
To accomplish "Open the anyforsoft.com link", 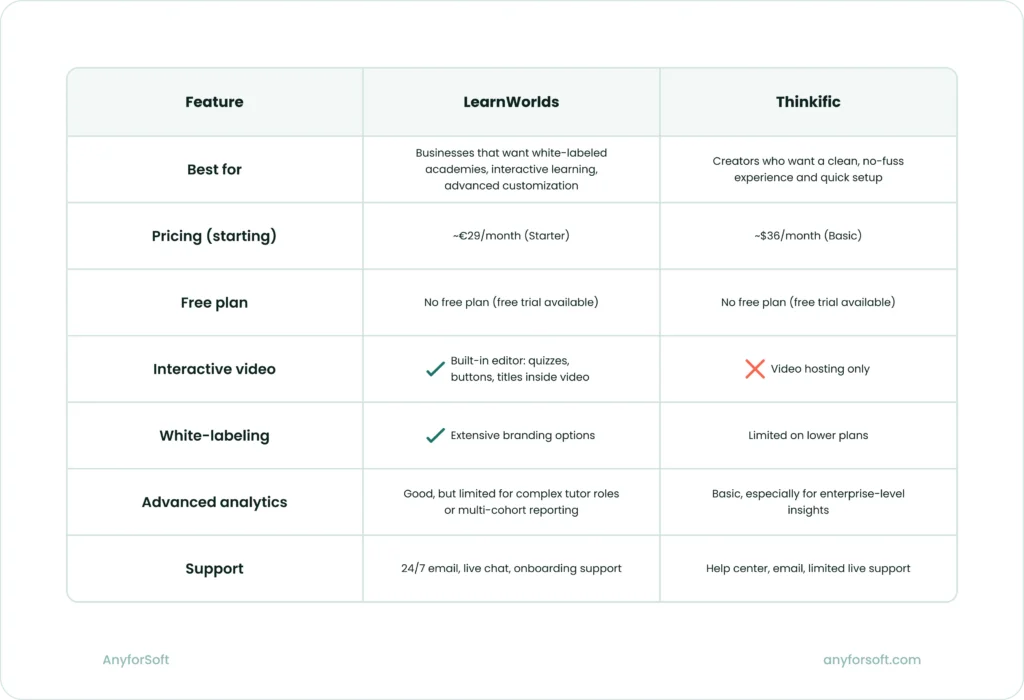I will (x=871, y=660).
